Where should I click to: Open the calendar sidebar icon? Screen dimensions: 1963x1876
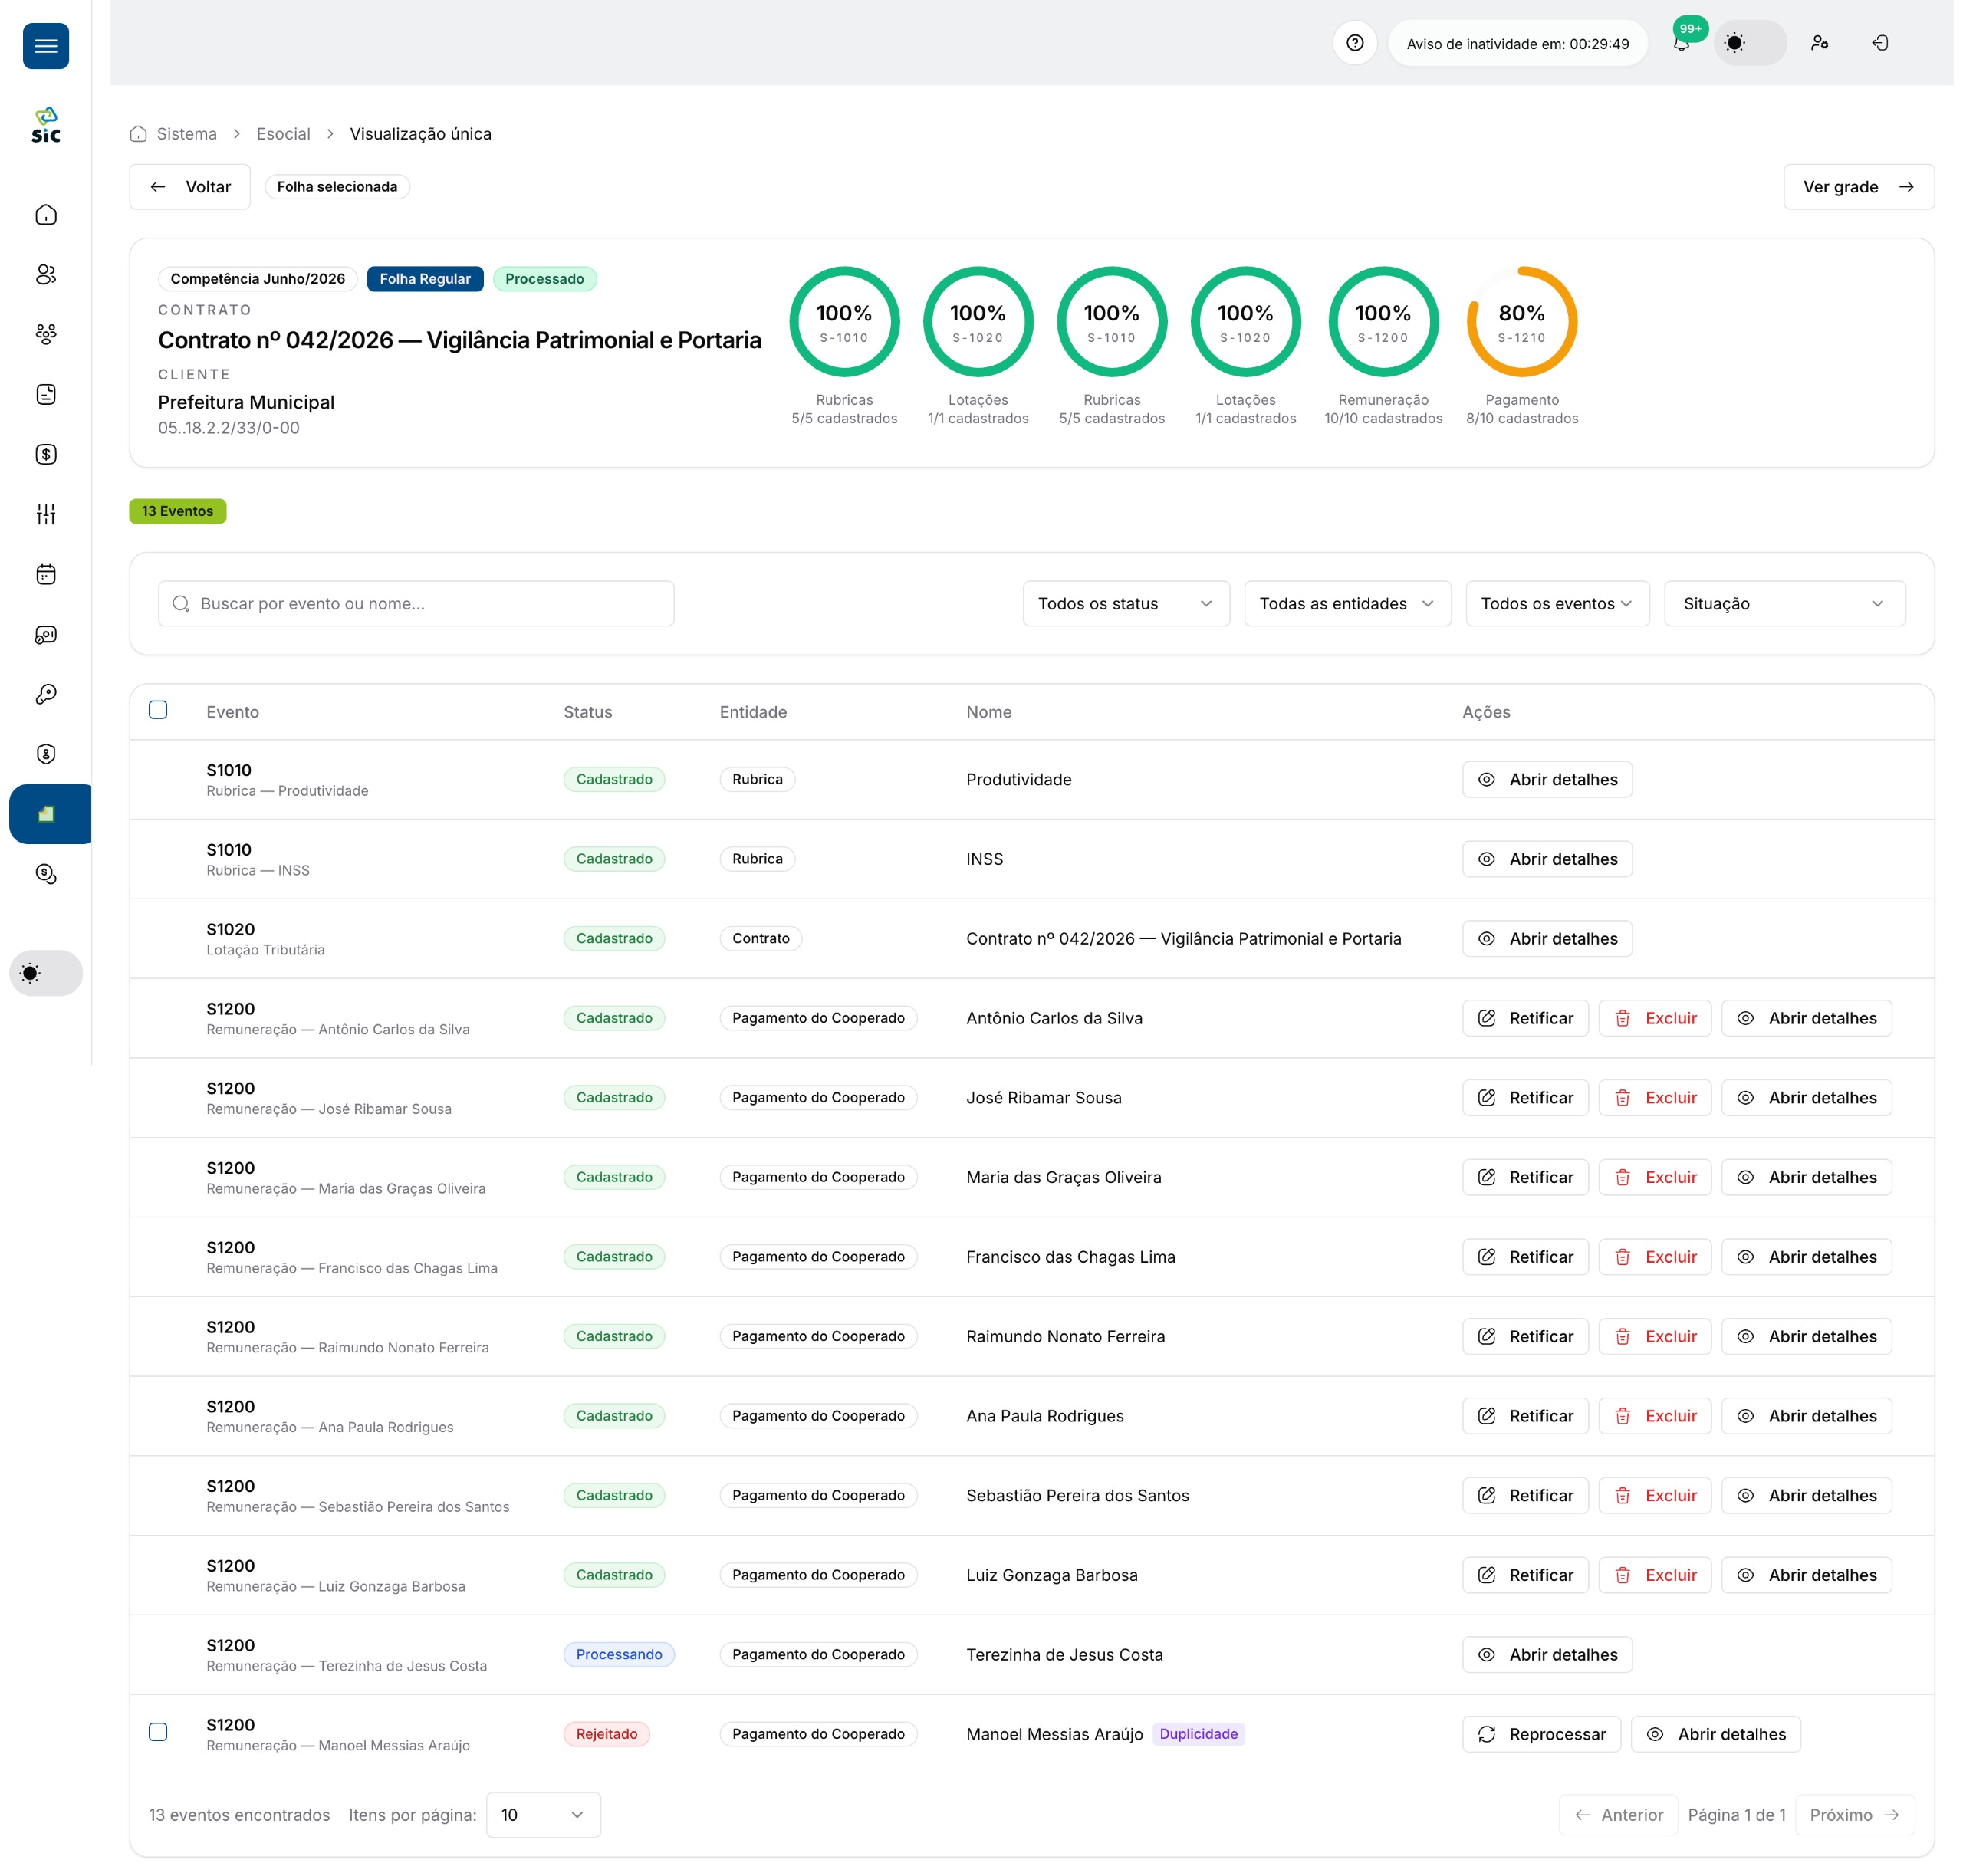[x=46, y=574]
